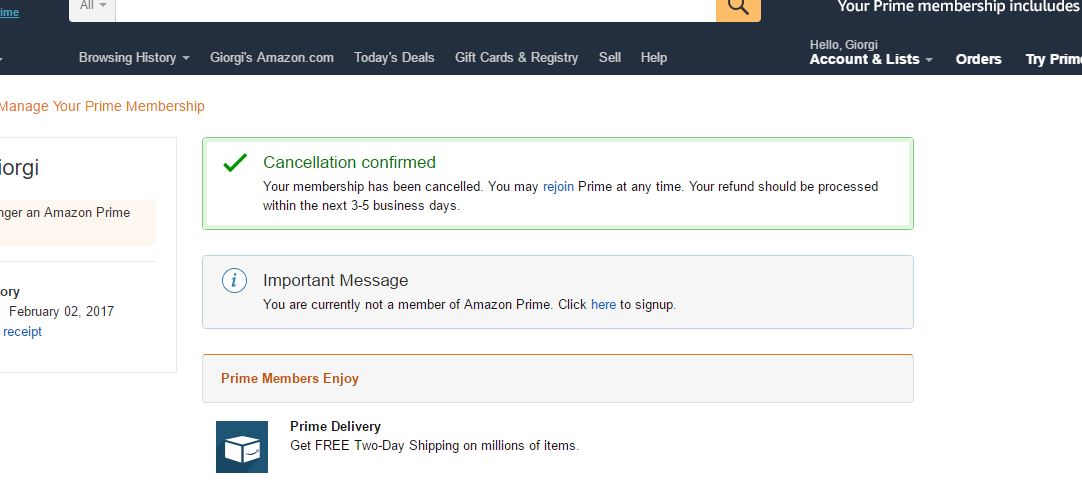Open the Help page
This screenshot has height=501, width=1082.
coord(653,58)
